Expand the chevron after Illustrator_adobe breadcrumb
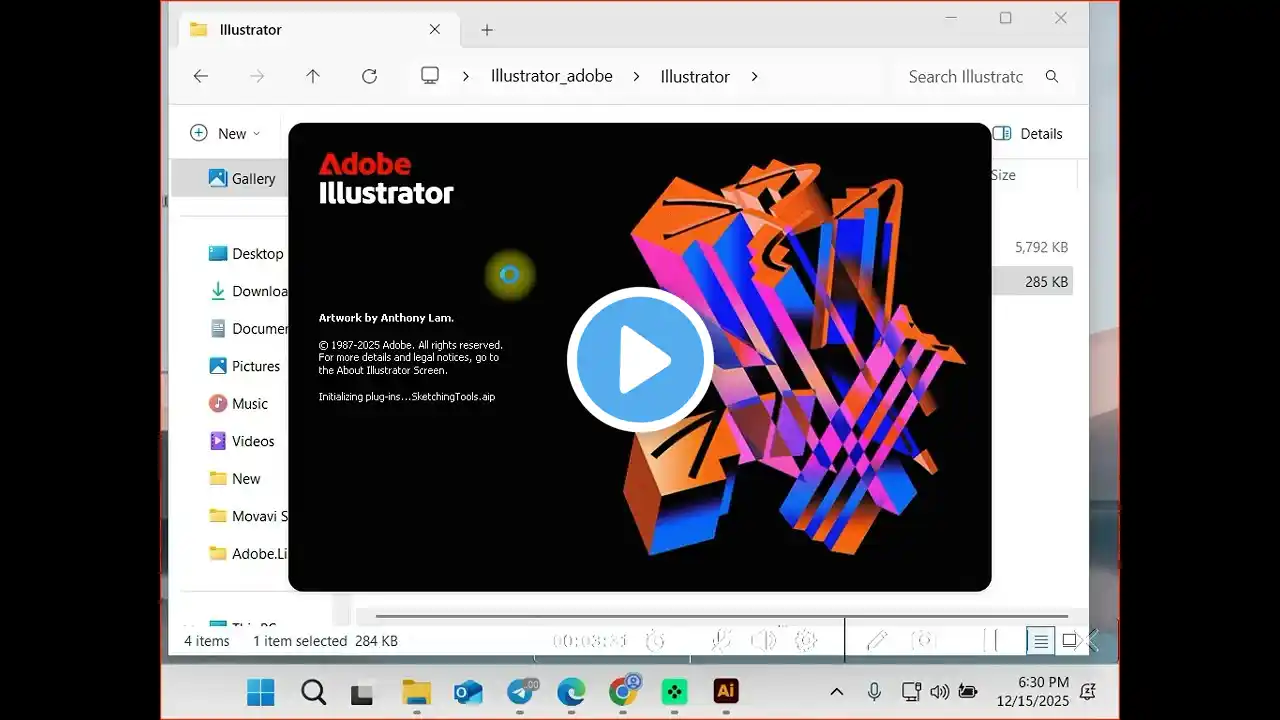 click(x=636, y=76)
